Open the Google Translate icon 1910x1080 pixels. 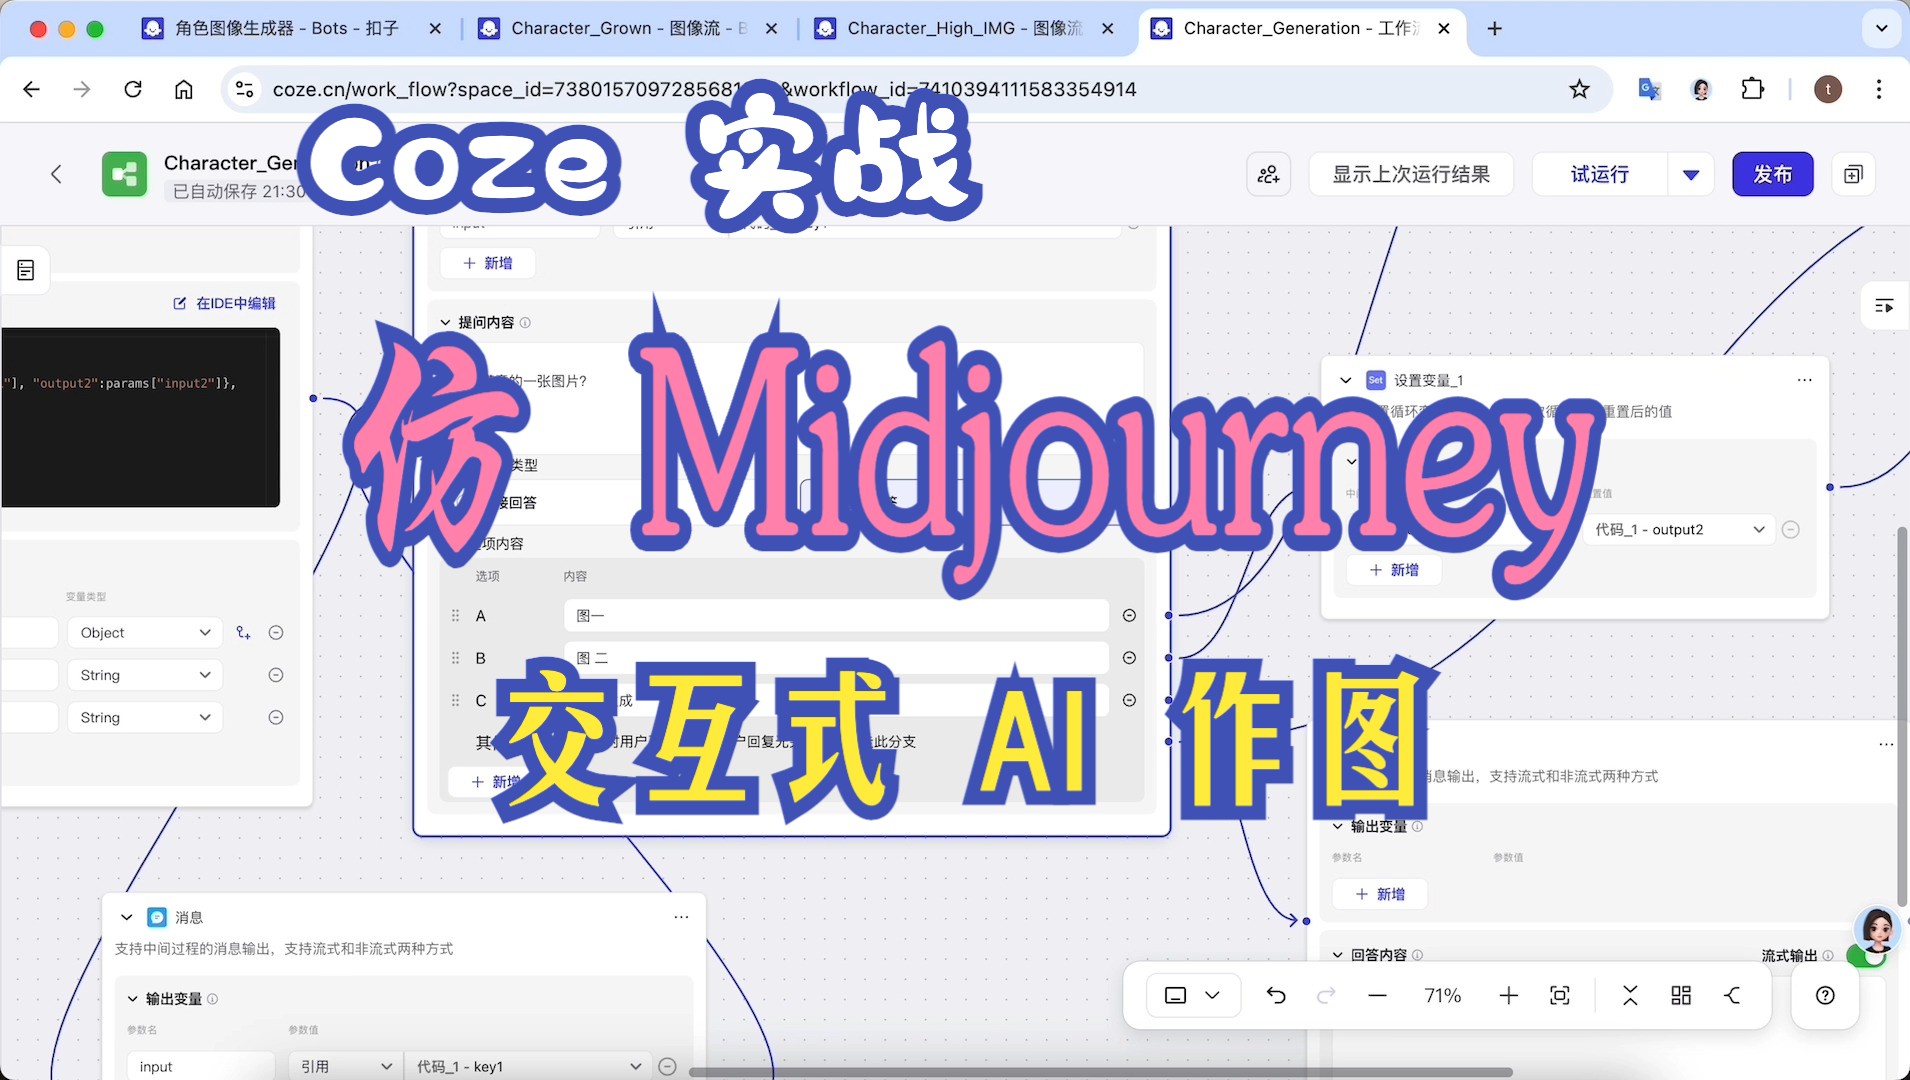coord(1649,89)
